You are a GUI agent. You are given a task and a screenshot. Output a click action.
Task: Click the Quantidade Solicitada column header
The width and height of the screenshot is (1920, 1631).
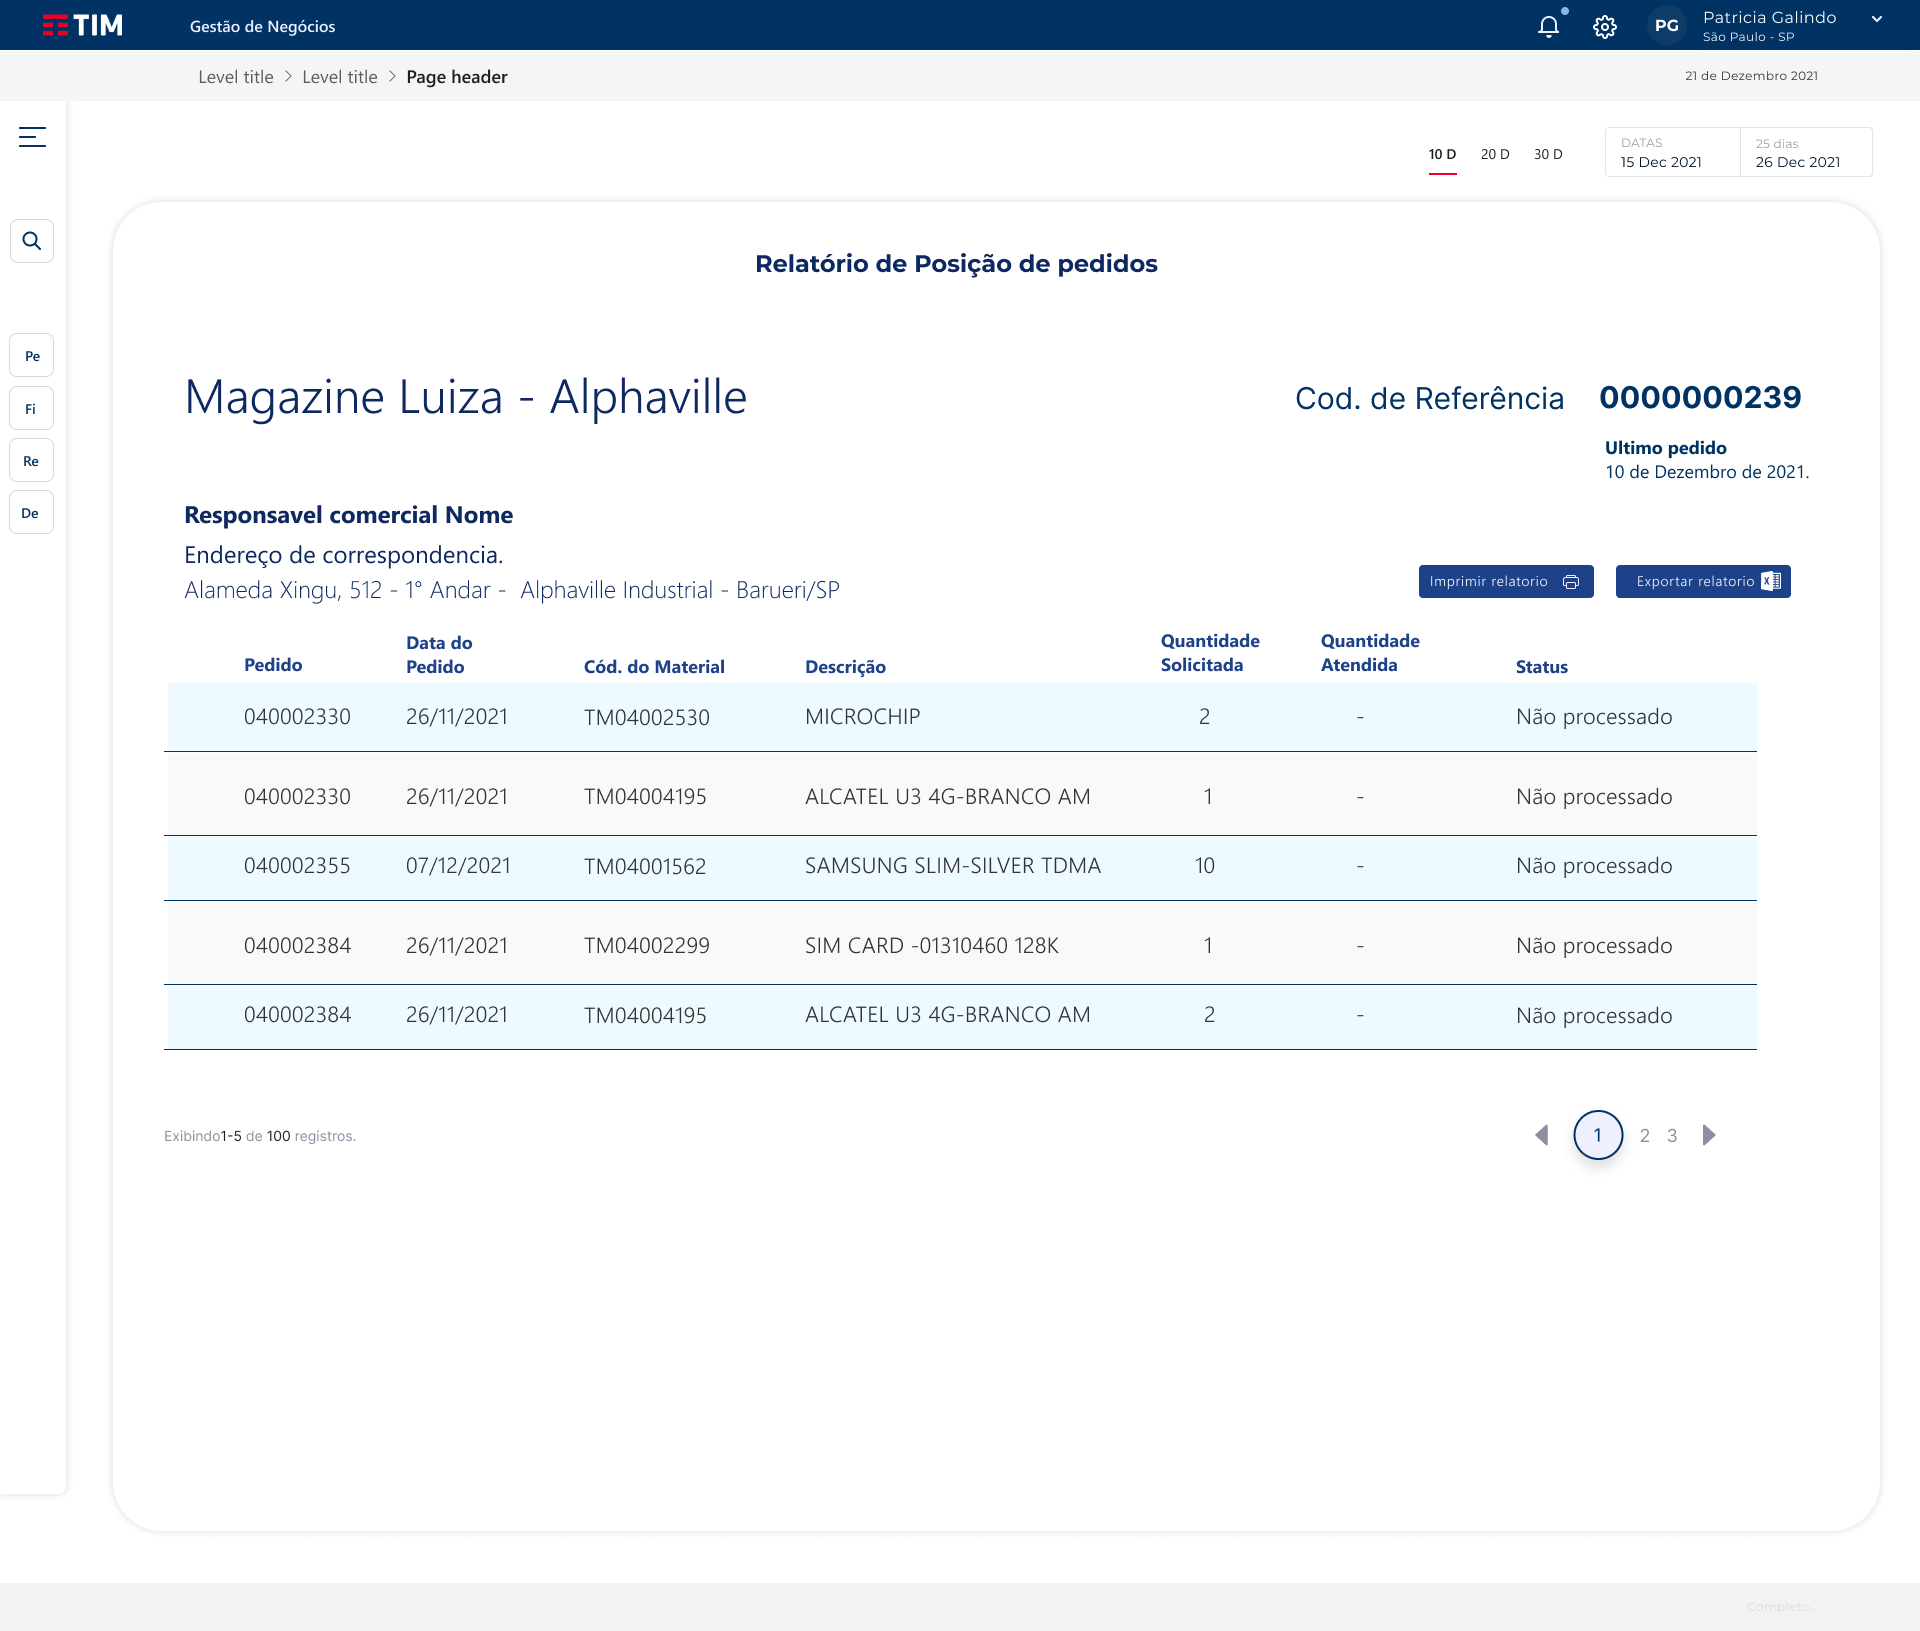[x=1210, y=653]
